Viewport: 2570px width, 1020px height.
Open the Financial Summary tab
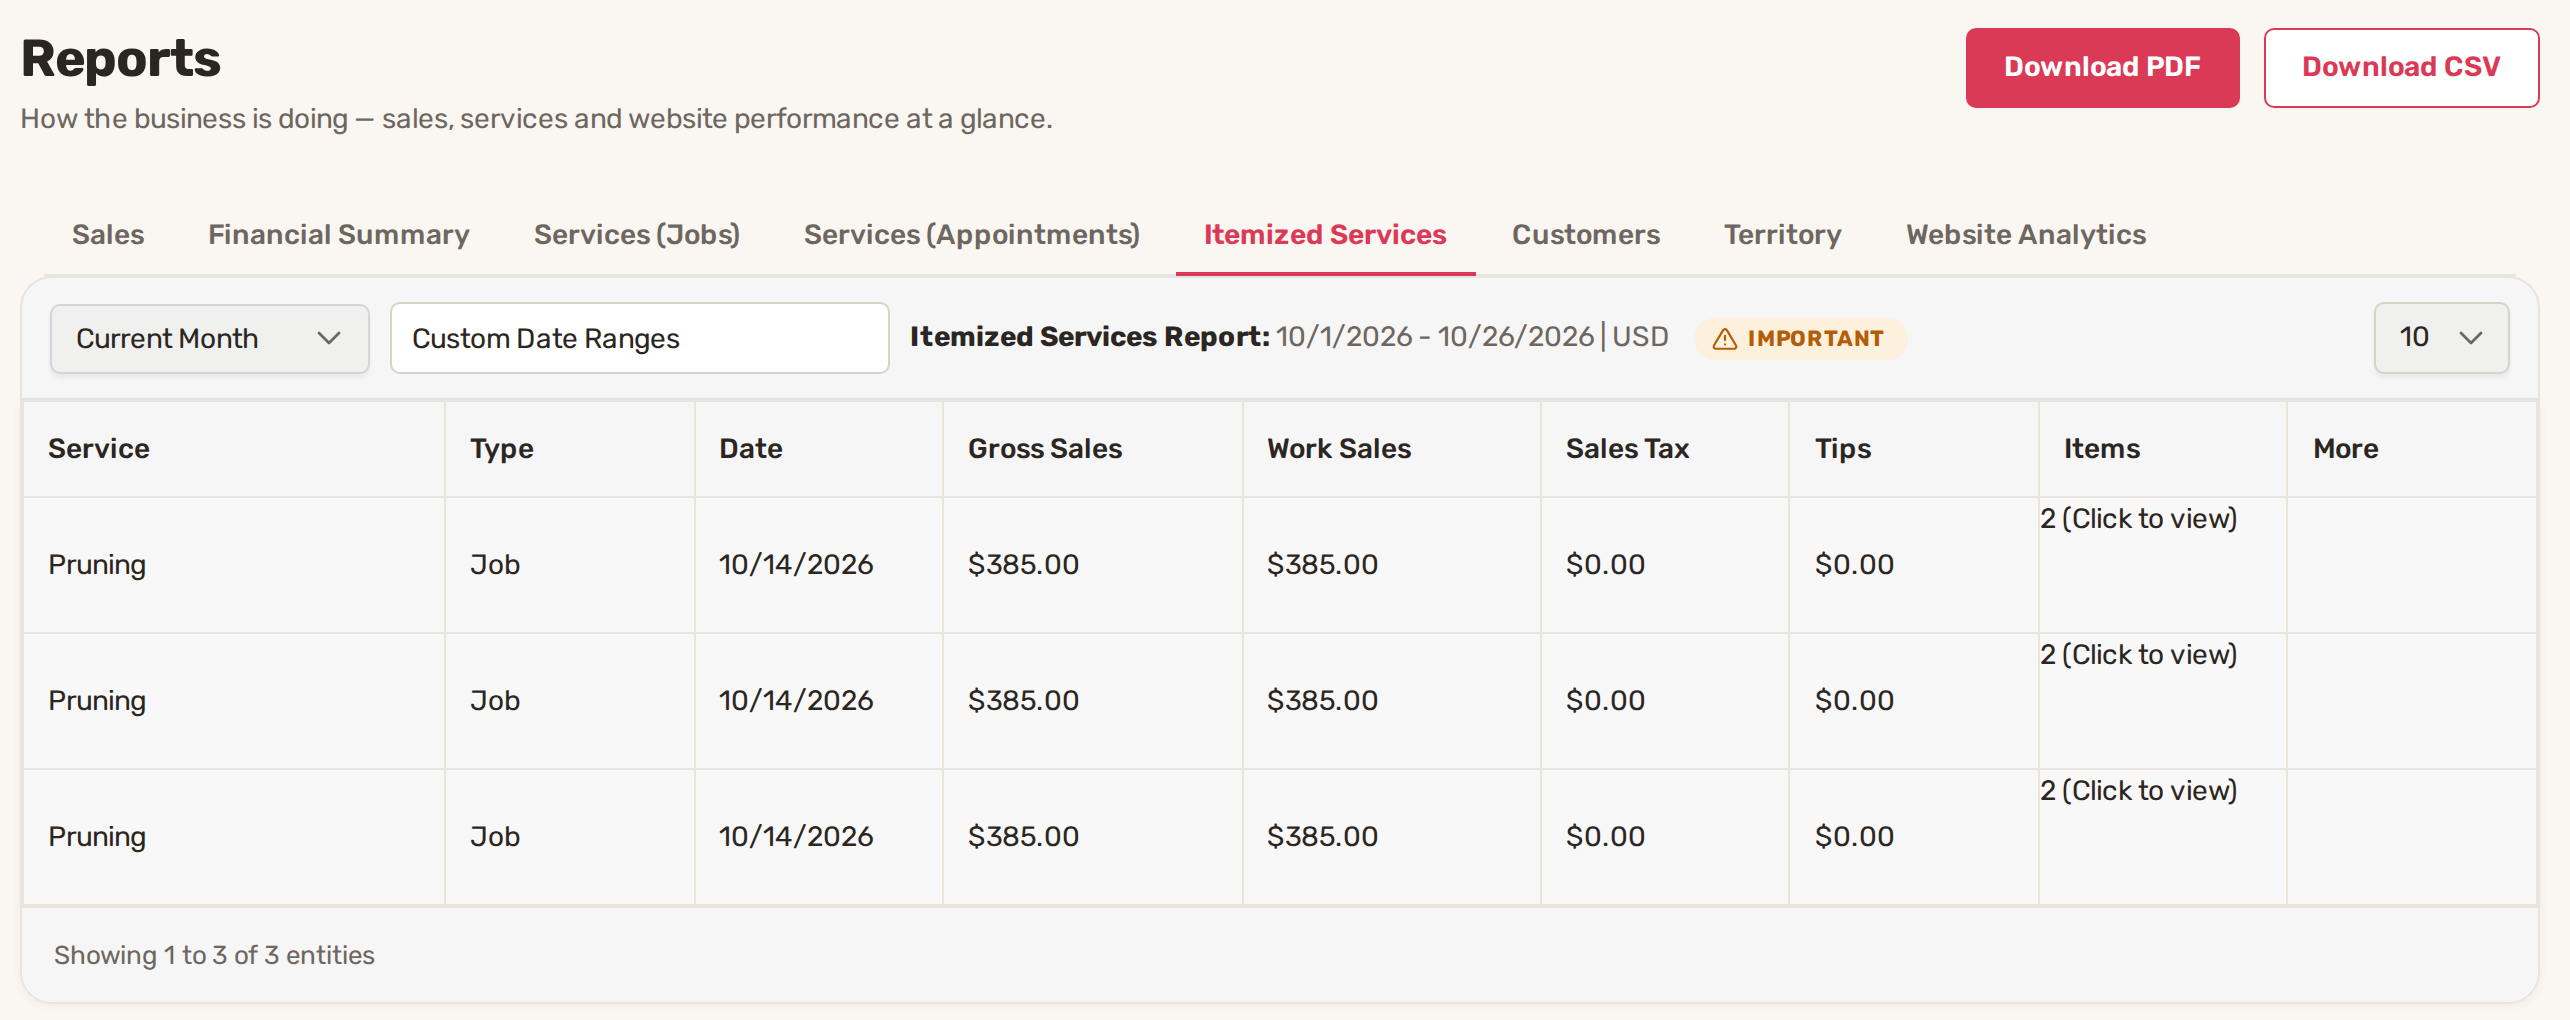(339, 234)
